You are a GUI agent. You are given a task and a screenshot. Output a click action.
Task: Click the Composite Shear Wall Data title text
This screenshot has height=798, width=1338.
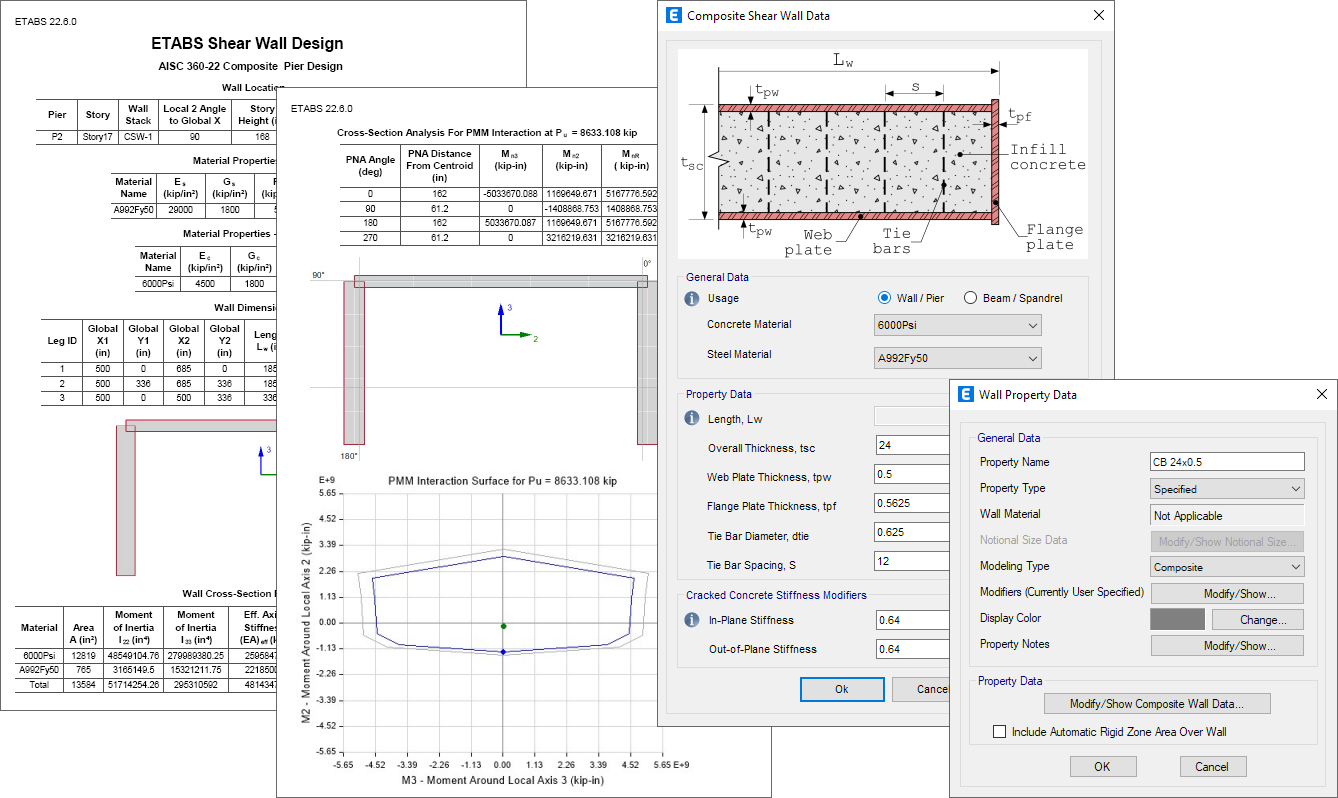pyautogui.click(x=758, y=15)
